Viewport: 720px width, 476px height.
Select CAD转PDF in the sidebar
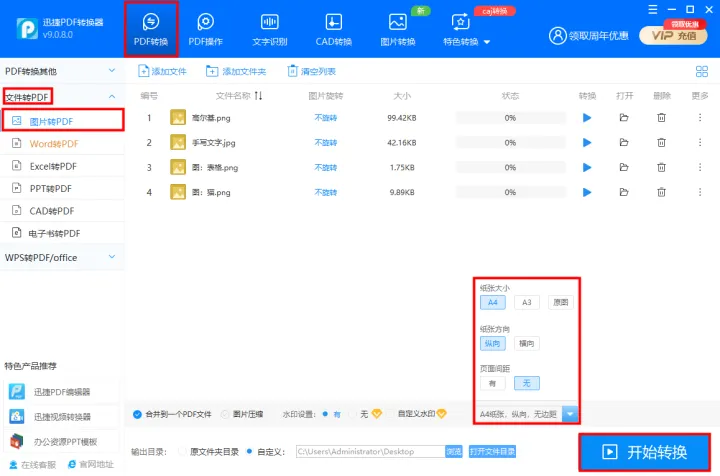pyautogui.click(x=62, y=211)
